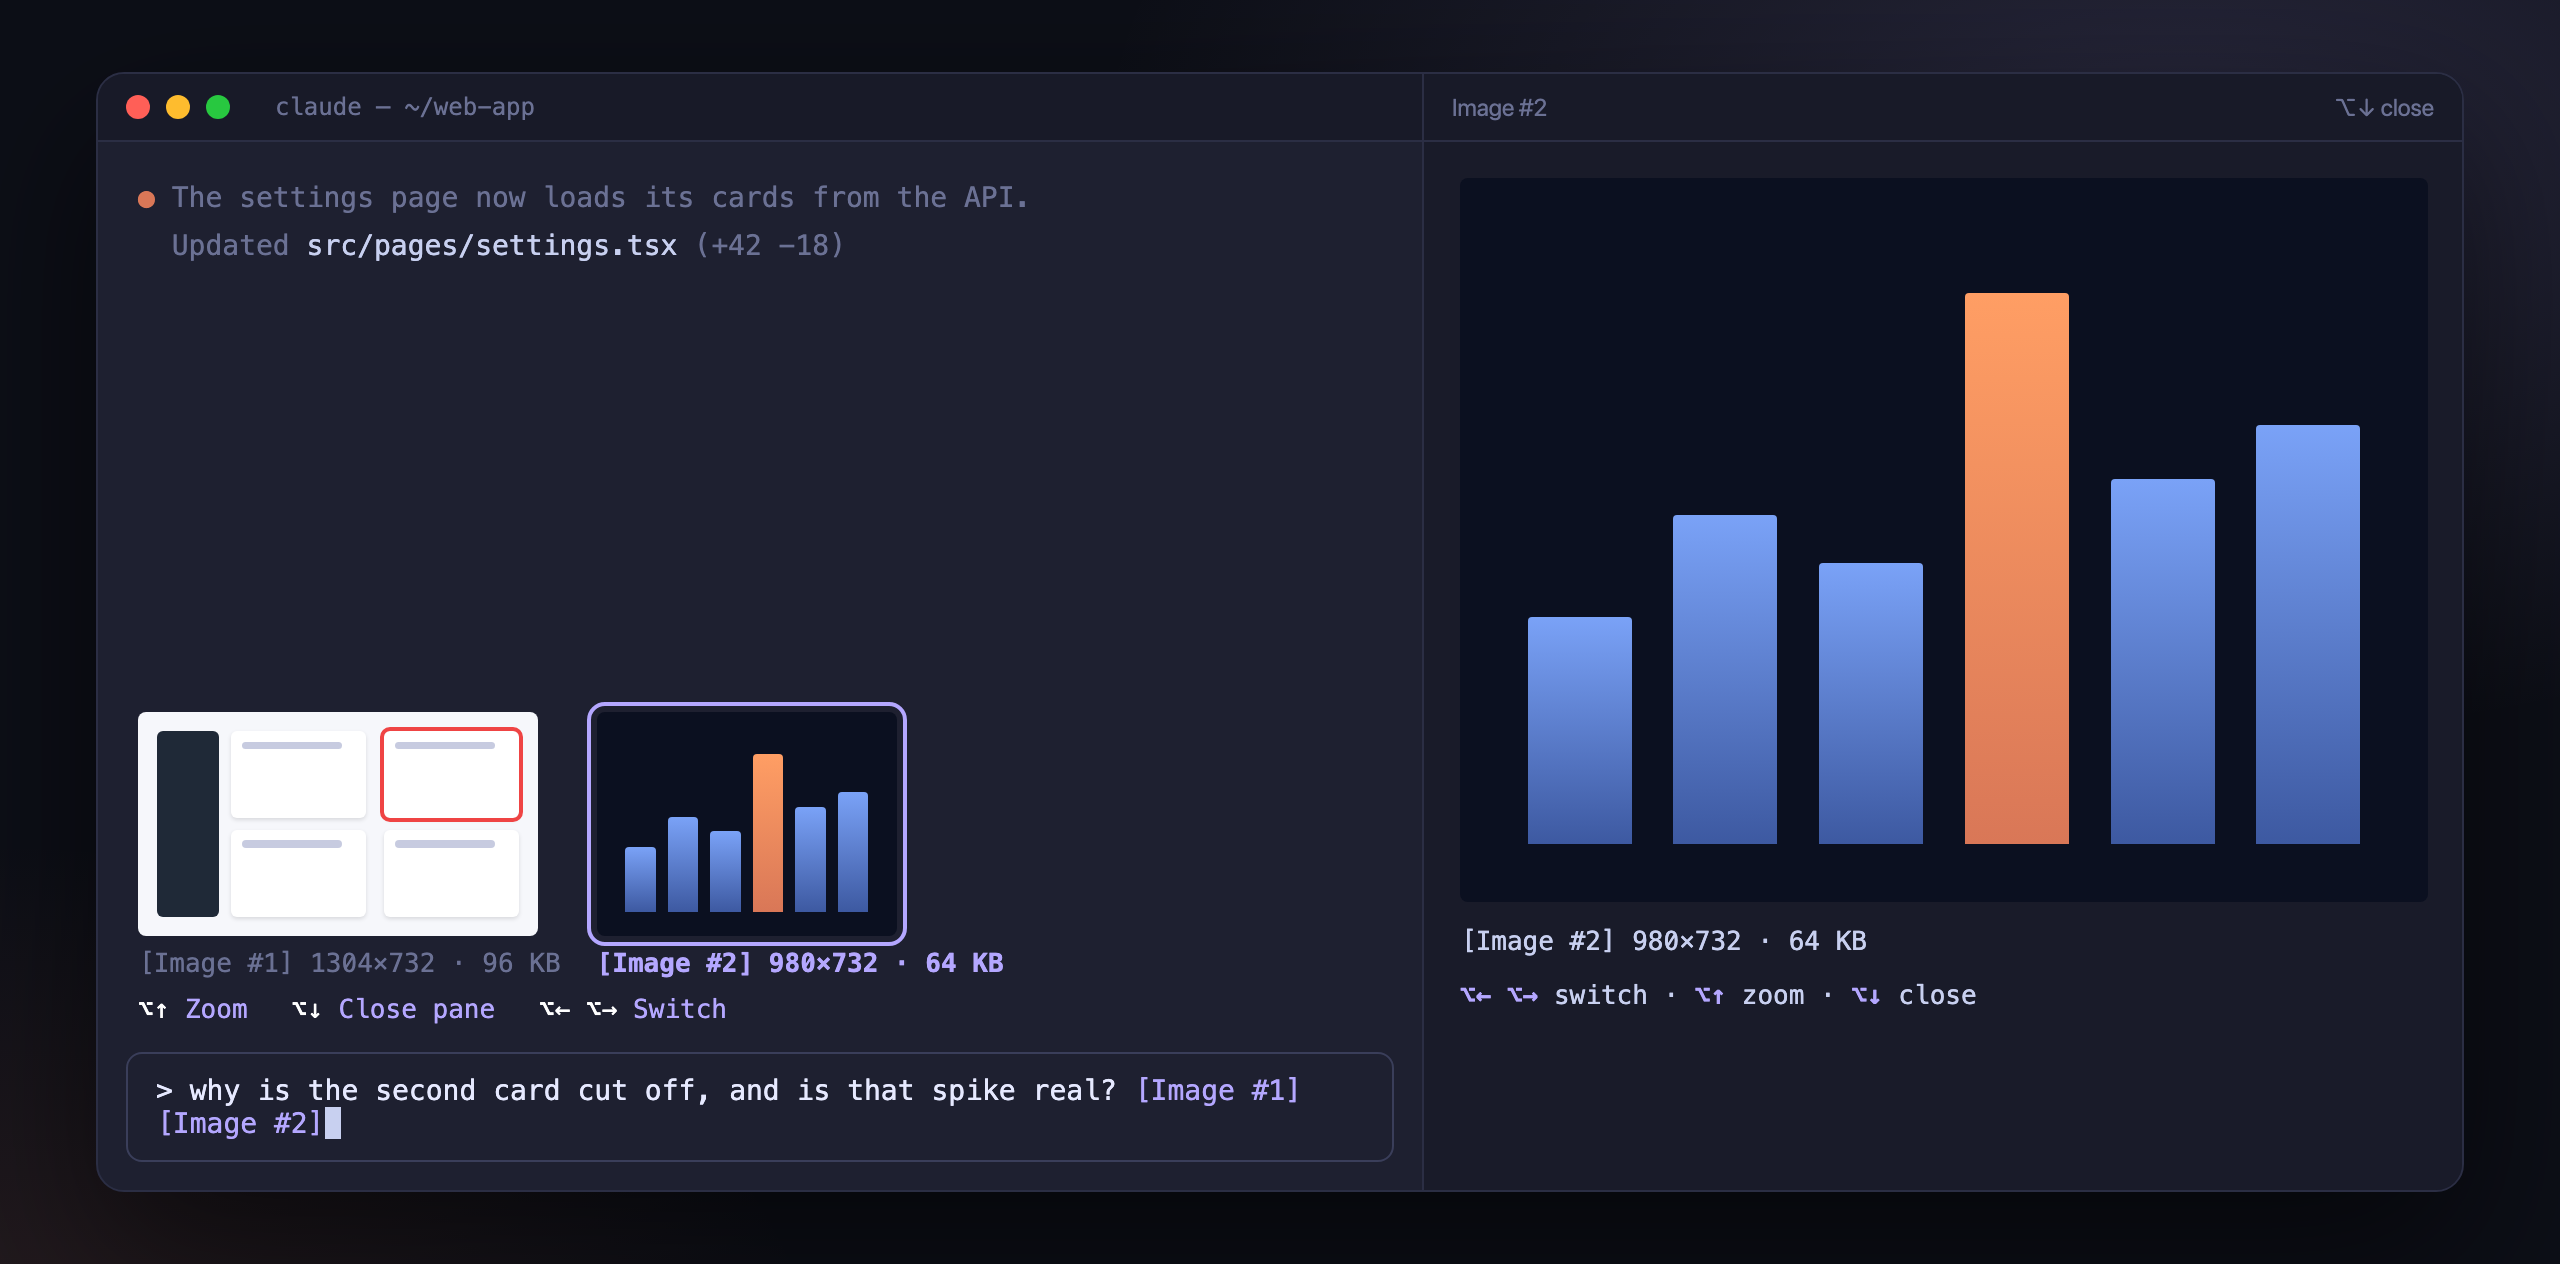Click the '[Image #1] 1304×732 · 96 KB' caption
2560x1264 pixels.
coord(350,963)
